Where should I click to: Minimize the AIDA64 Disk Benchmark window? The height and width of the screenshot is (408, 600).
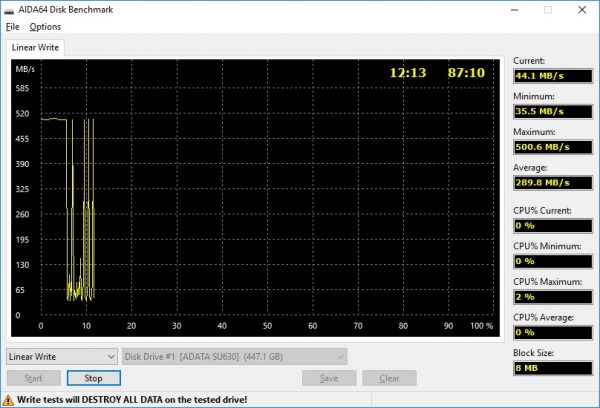pos(515,10)
